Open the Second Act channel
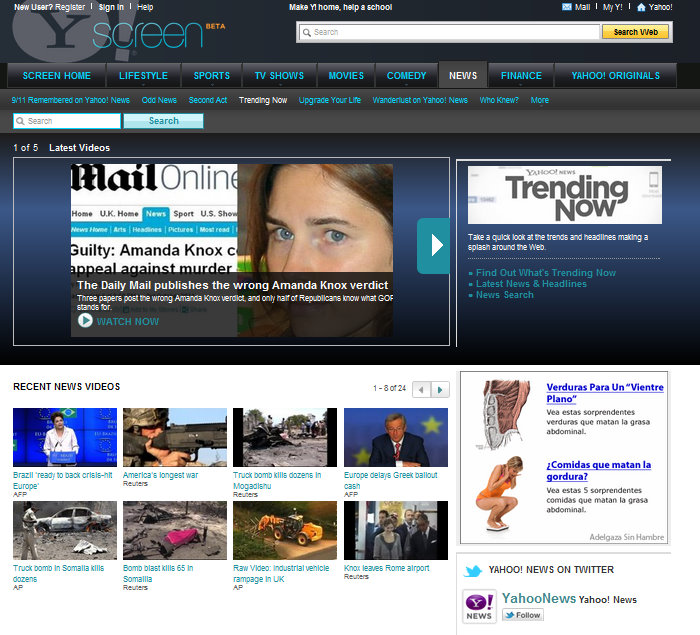Viewport: 700px width, 635px height. tap(208, 100)
